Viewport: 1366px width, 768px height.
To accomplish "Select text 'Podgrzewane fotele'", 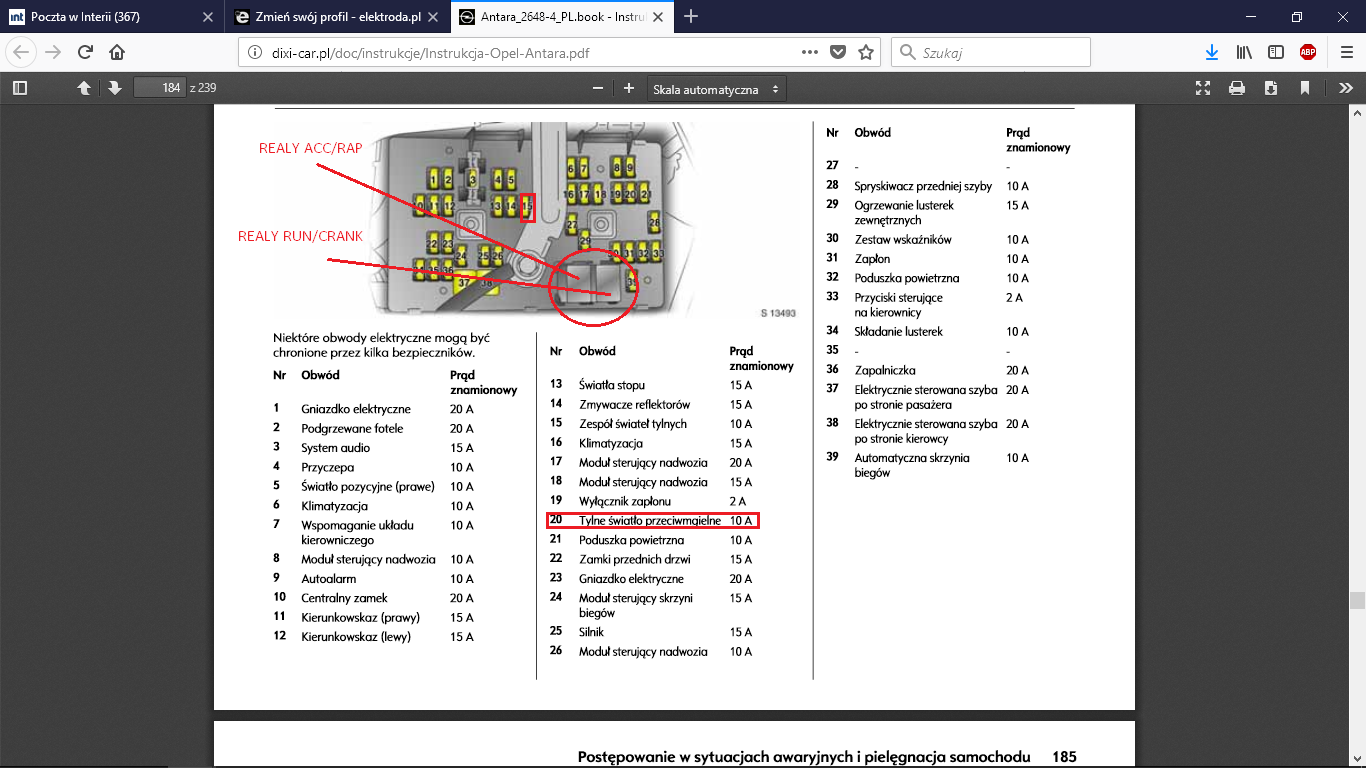I will click(x=351, y=428).
